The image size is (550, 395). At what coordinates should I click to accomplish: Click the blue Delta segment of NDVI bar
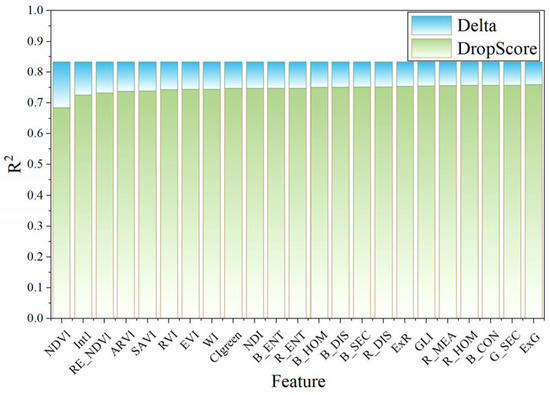pos(61,85)
